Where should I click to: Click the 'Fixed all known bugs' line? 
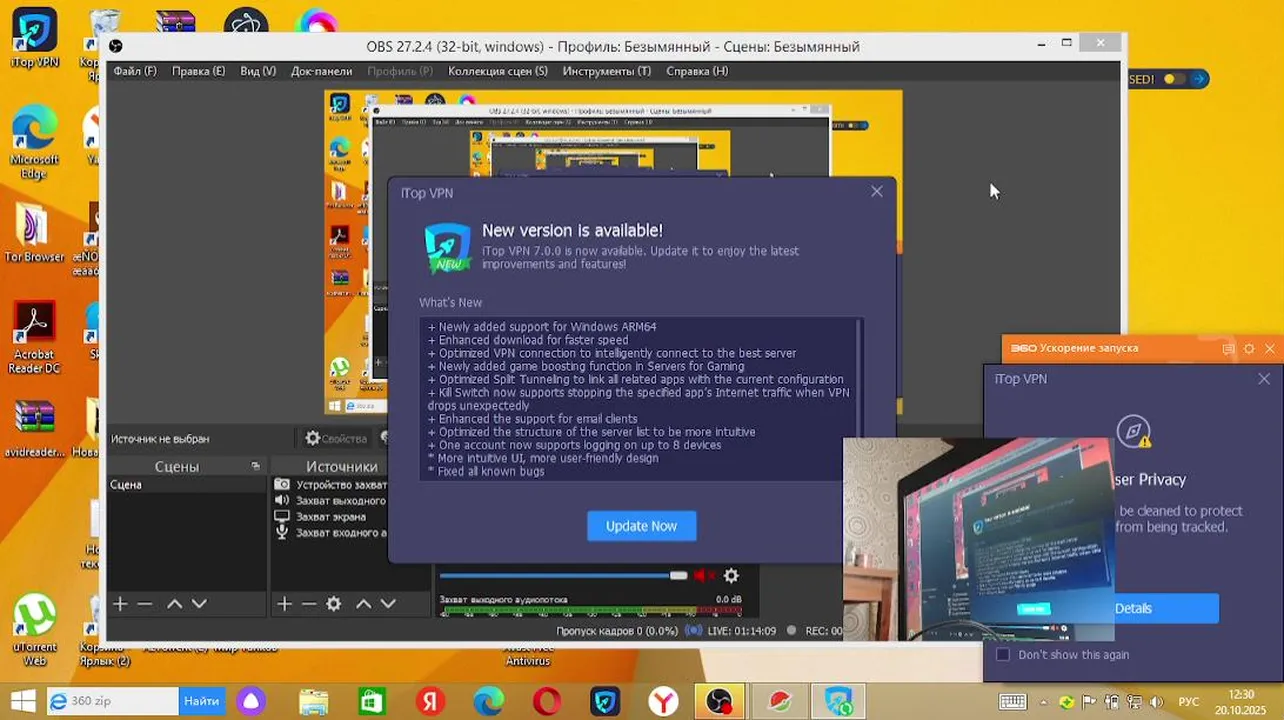(x=486, y=471)
